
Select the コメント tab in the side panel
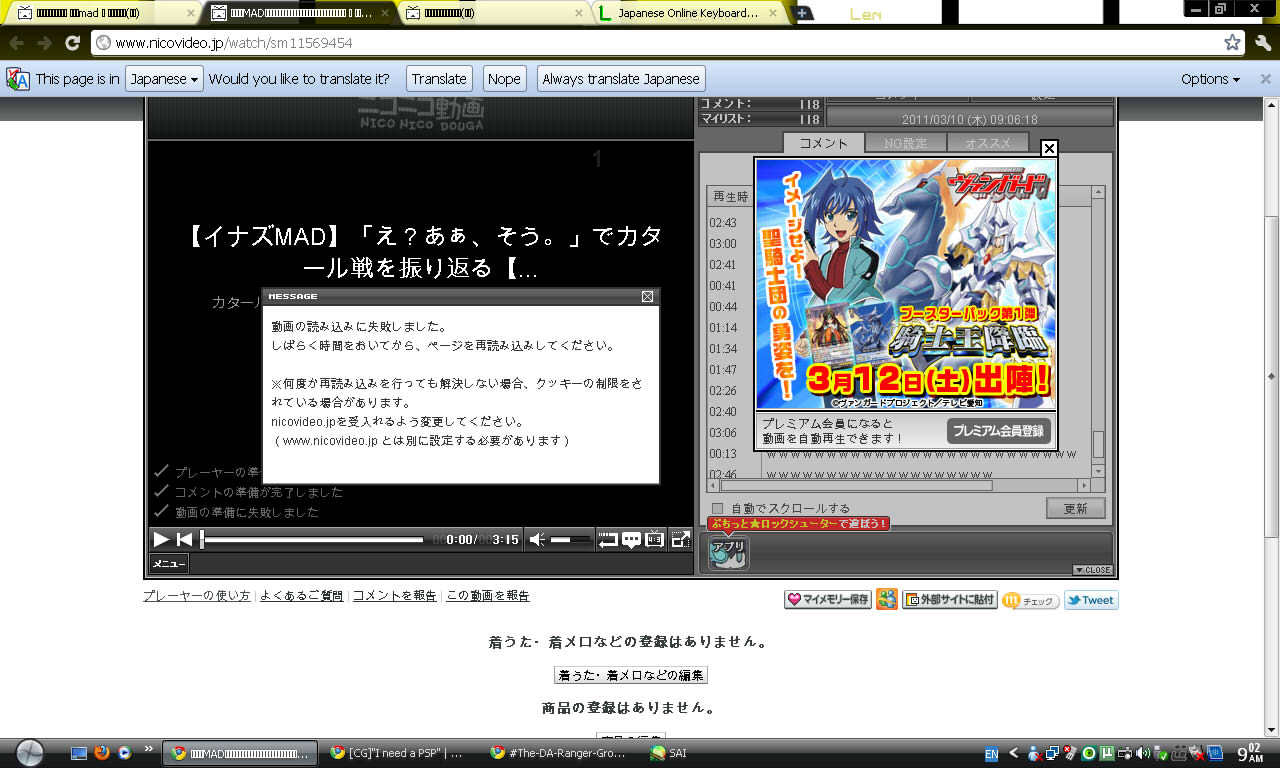pyautogui.click(x=823, y=143)
